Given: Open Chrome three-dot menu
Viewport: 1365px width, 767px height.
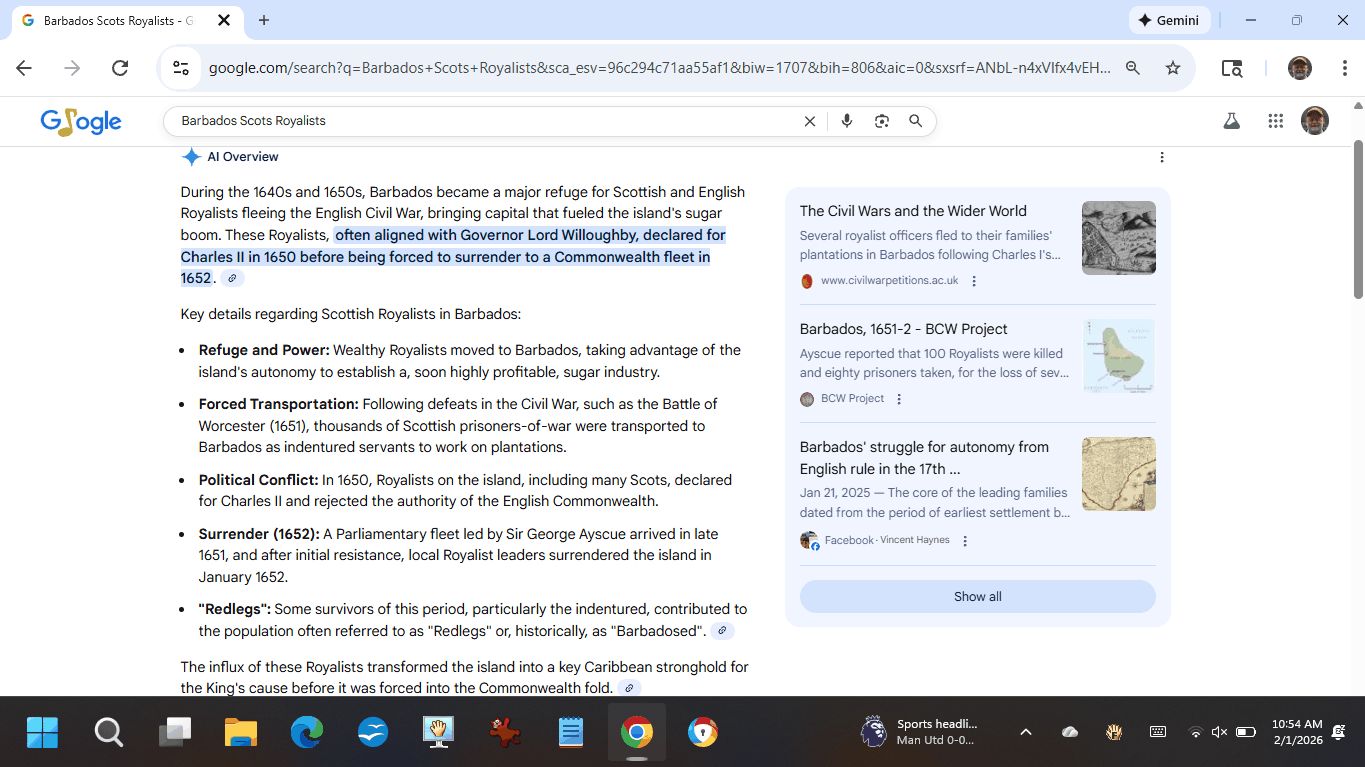Looking at the screenshot, I should (1345, 68).
